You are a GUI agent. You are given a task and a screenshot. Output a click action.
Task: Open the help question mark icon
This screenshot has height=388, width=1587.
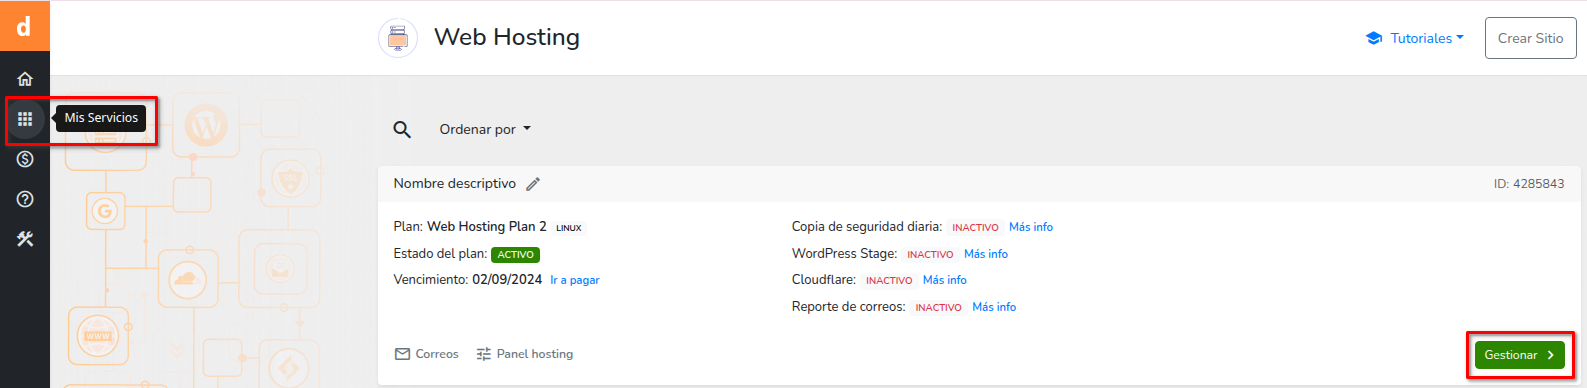(25, 199)
